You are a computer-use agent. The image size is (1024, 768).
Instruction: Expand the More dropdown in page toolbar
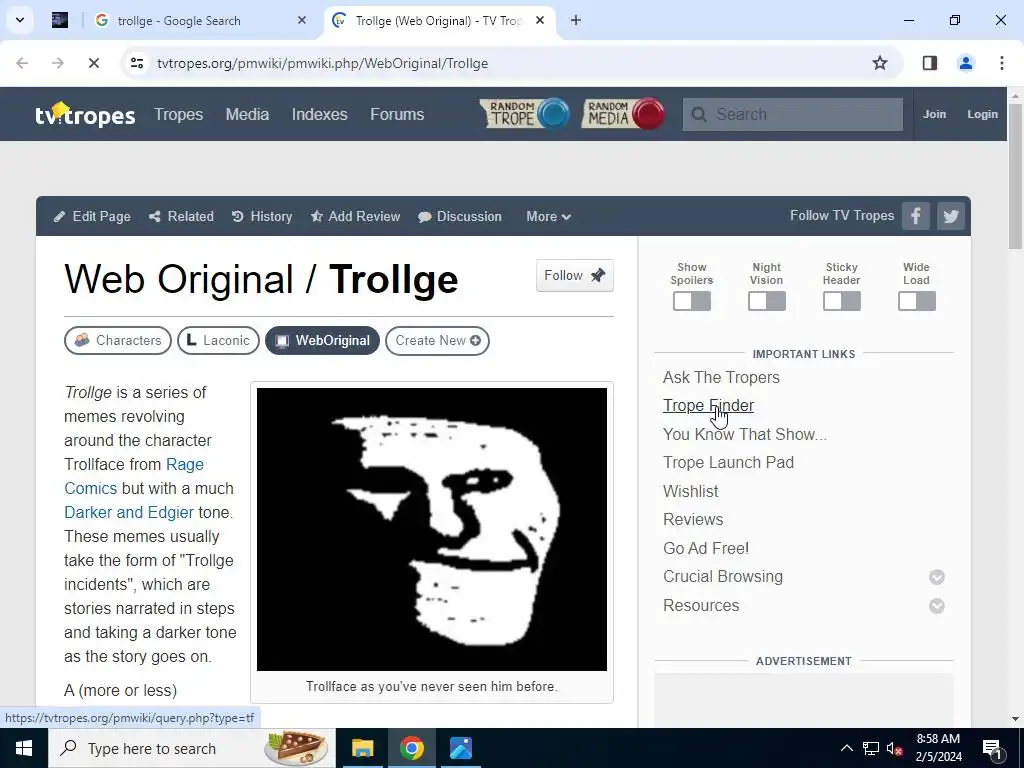549,216
